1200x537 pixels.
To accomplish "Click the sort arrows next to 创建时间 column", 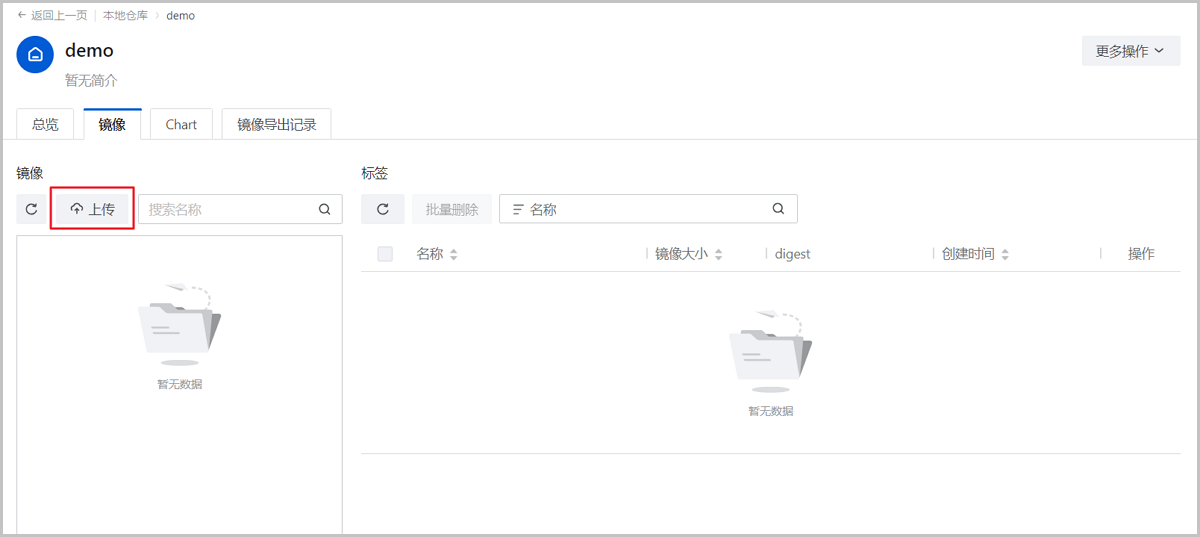I will pyautogui.click(x=1005, y=255).
